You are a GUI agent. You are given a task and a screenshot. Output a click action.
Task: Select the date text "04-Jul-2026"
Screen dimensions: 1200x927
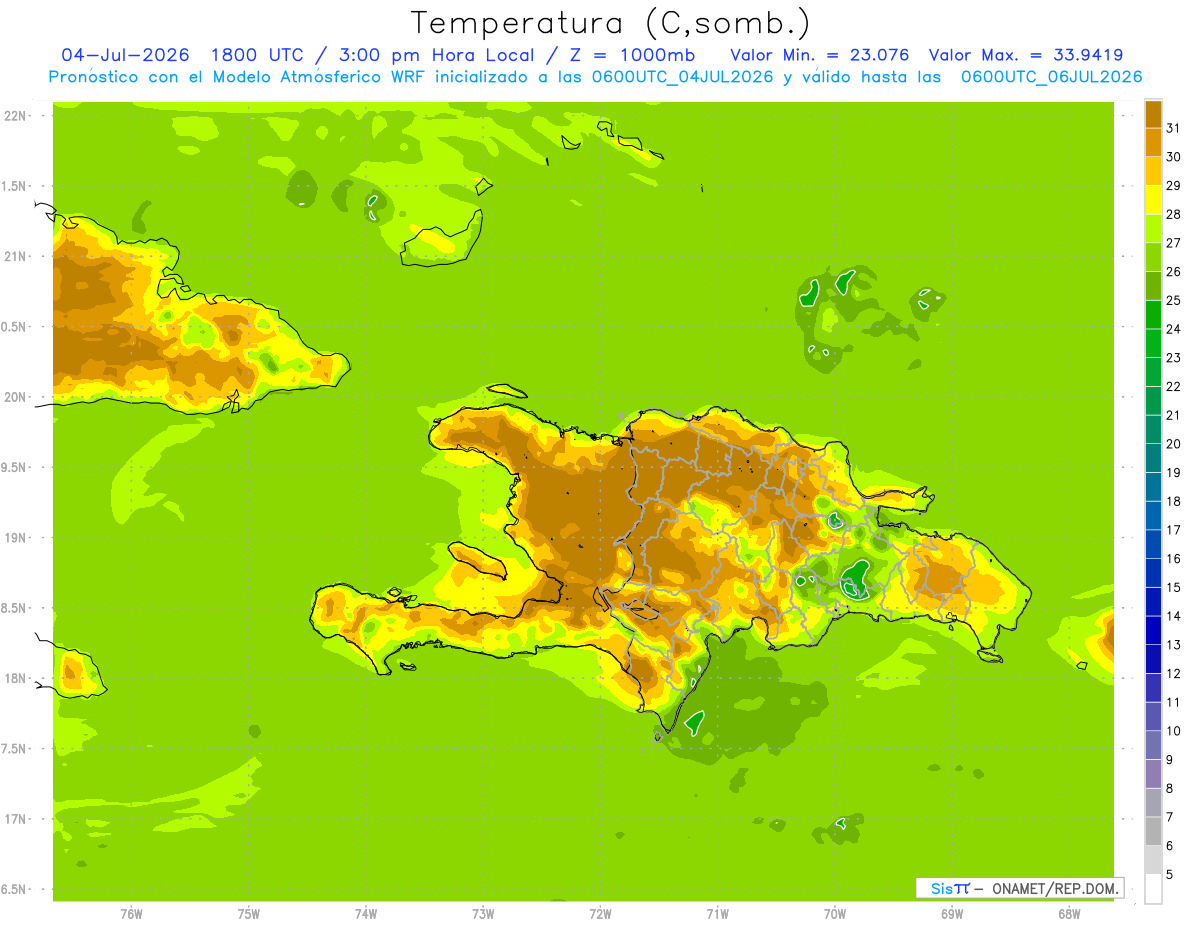click(127, 55)
